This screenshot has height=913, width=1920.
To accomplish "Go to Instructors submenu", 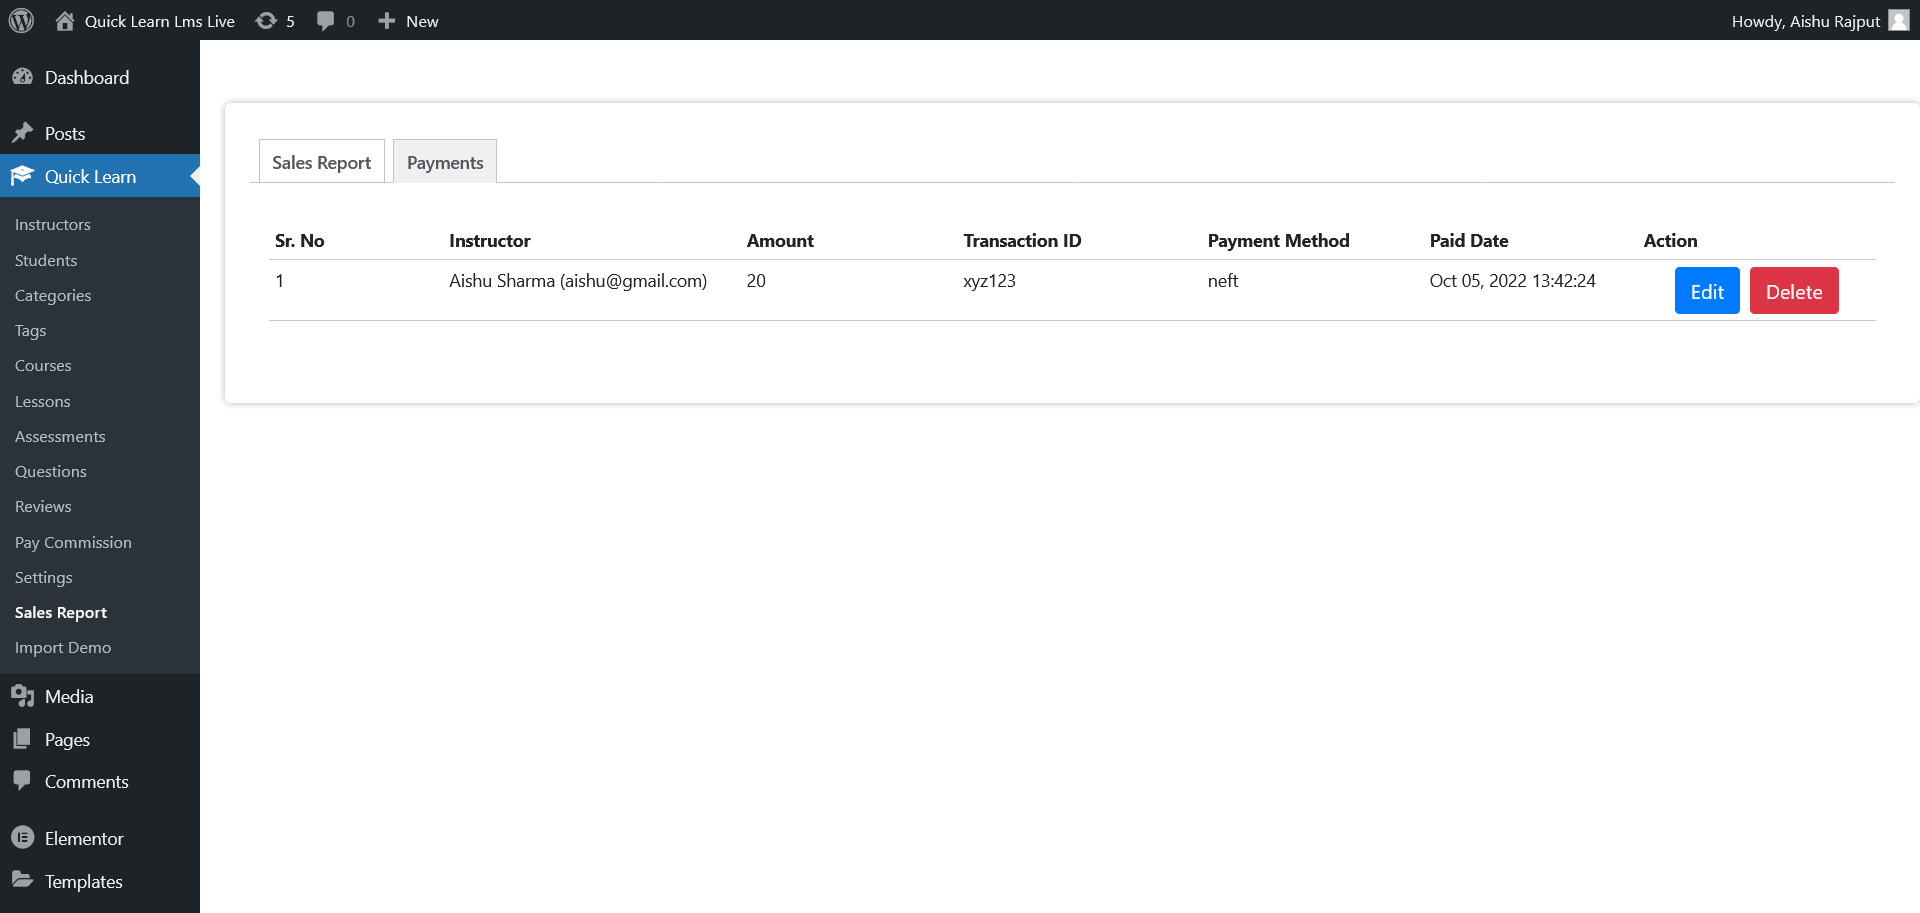I will coord(53,225).
